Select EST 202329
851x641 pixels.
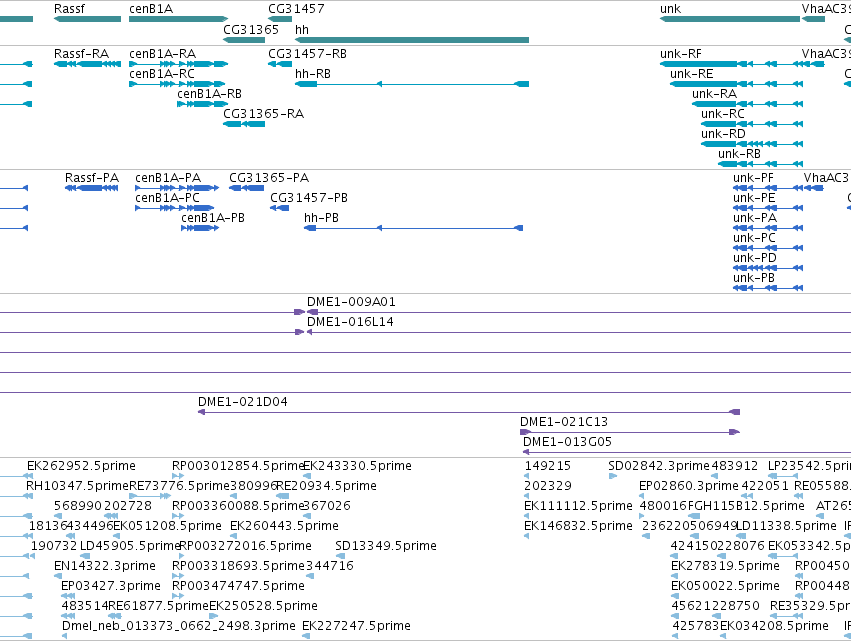tap(527, 496)
